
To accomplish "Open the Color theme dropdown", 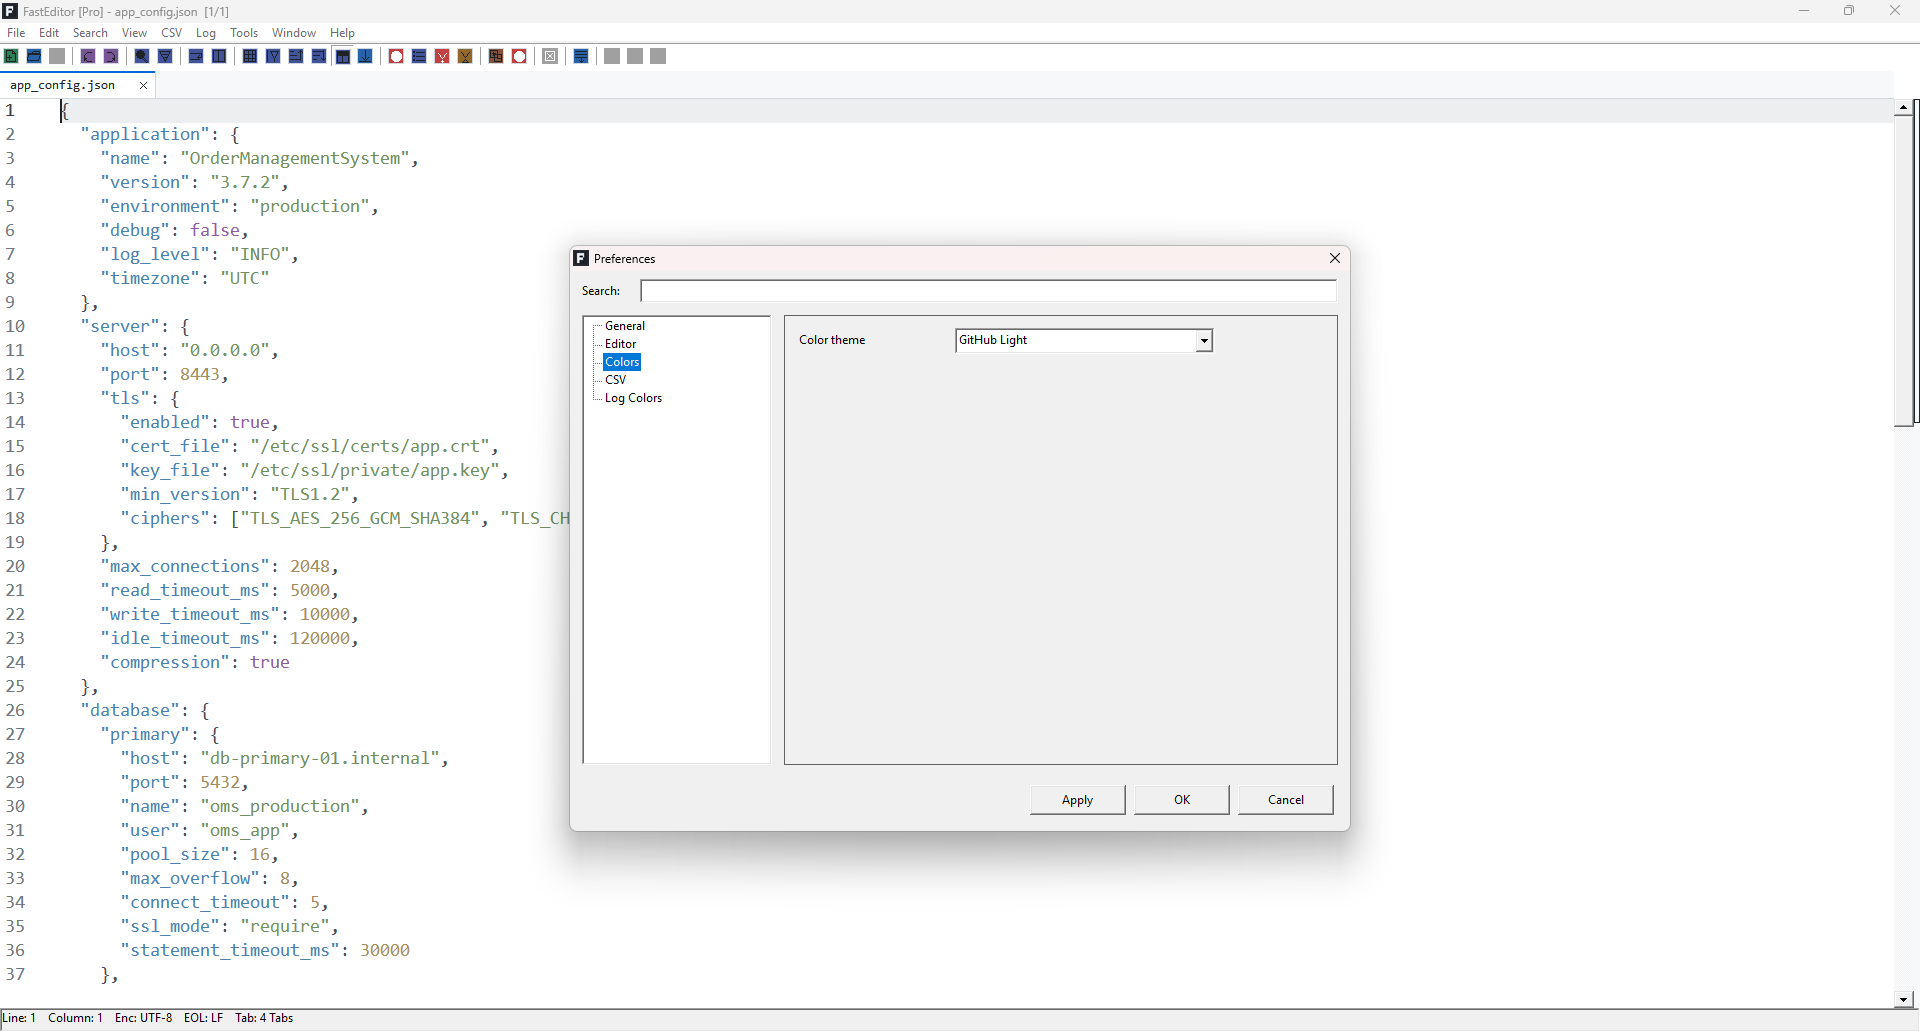I will [1084, 340].
